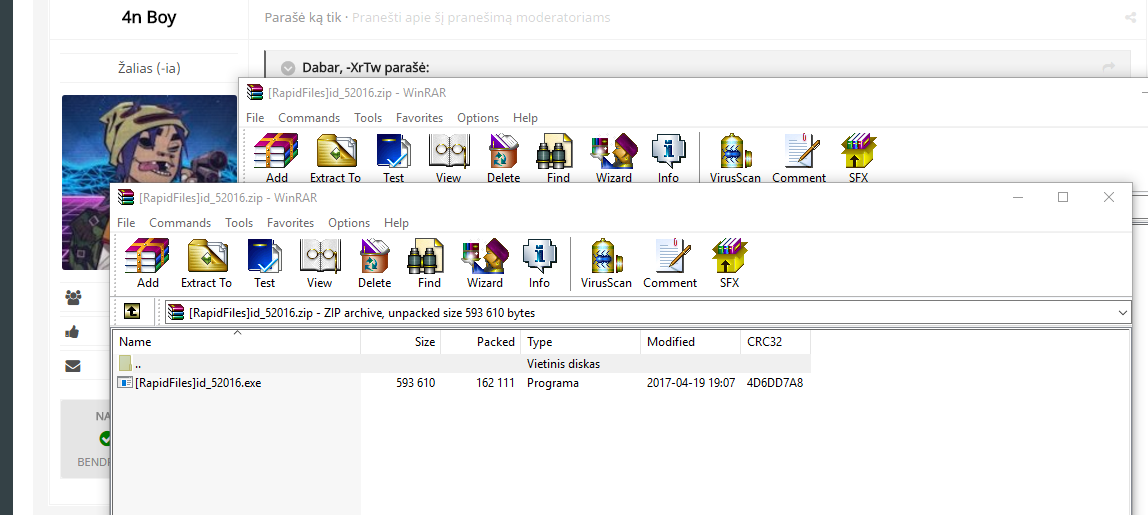Sort by Modified column header
Screen dimensions: 1148x515
[690, 341]
